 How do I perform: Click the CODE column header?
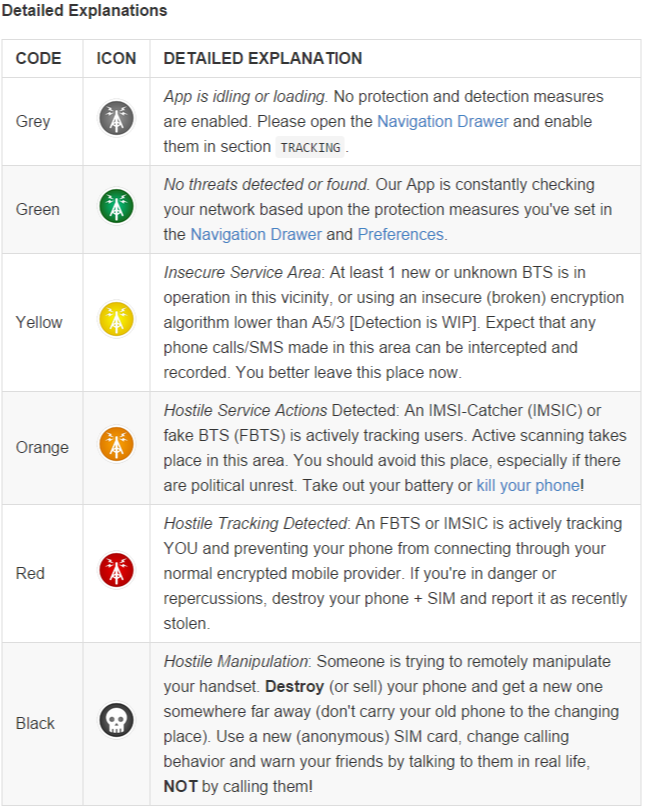tap(38, 59)
